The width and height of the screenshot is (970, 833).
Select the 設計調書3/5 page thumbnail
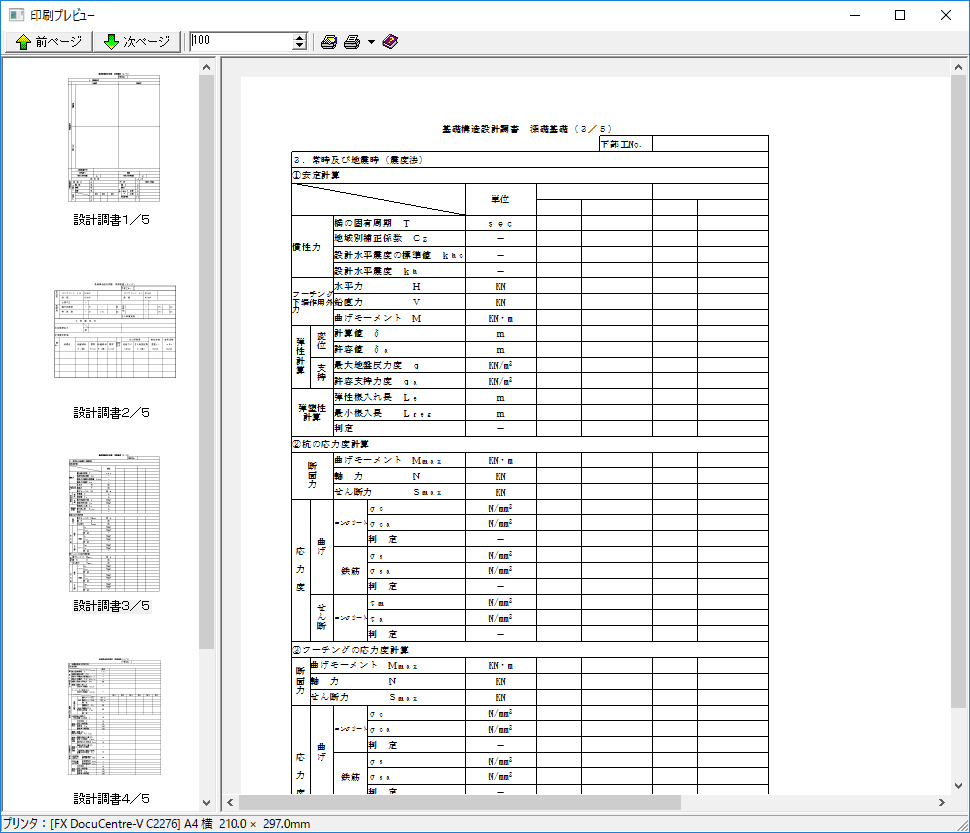114,524
